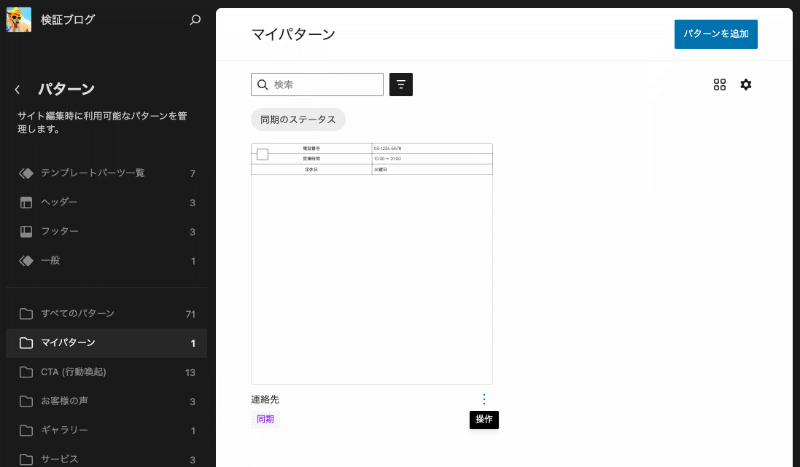The image size is (800, 467).
Task: Select the マイパターン category
Action: [106, 343]
